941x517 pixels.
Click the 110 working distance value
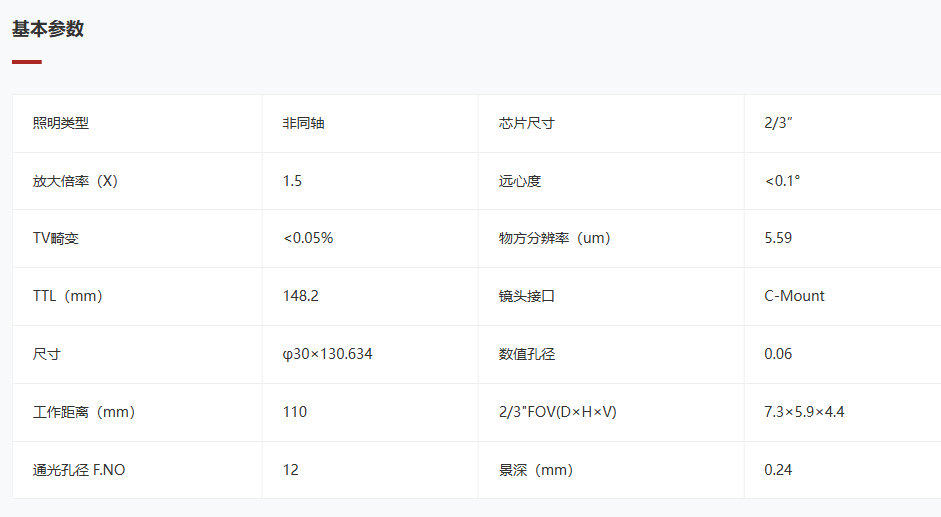[295, 412]
